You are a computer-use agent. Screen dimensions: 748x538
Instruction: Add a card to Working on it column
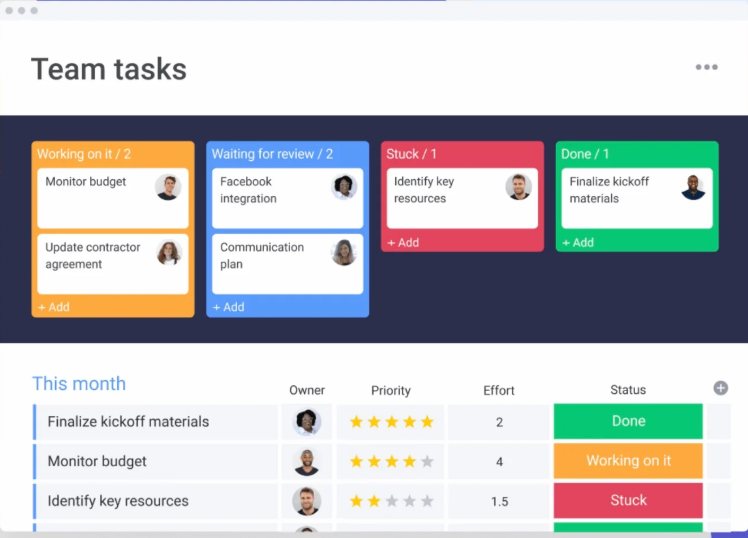(54, 307)
